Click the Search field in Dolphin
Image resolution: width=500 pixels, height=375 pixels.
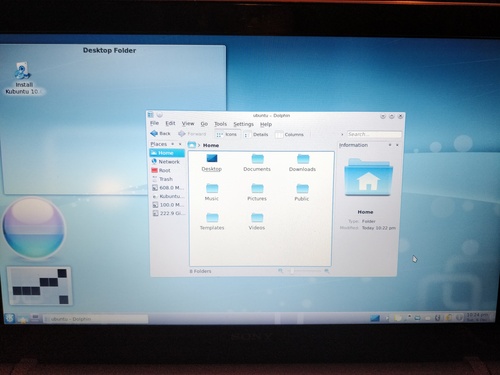pos(374,134)
